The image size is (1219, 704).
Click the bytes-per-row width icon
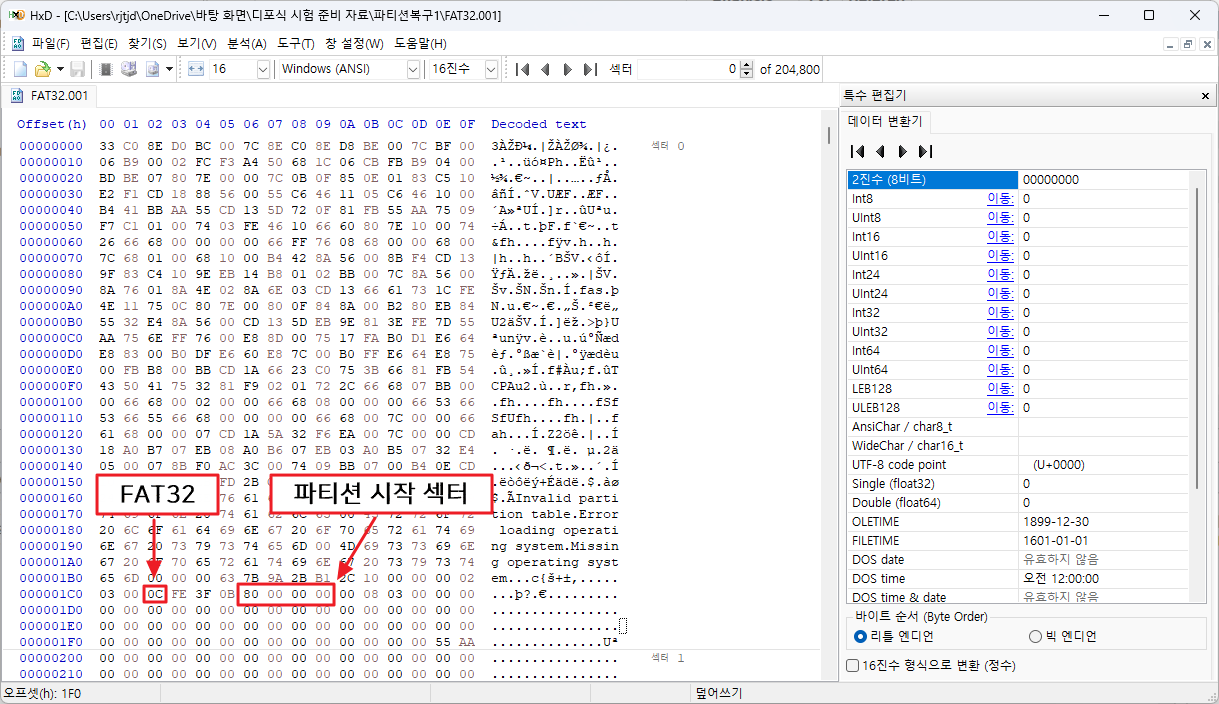coord(195,69)
